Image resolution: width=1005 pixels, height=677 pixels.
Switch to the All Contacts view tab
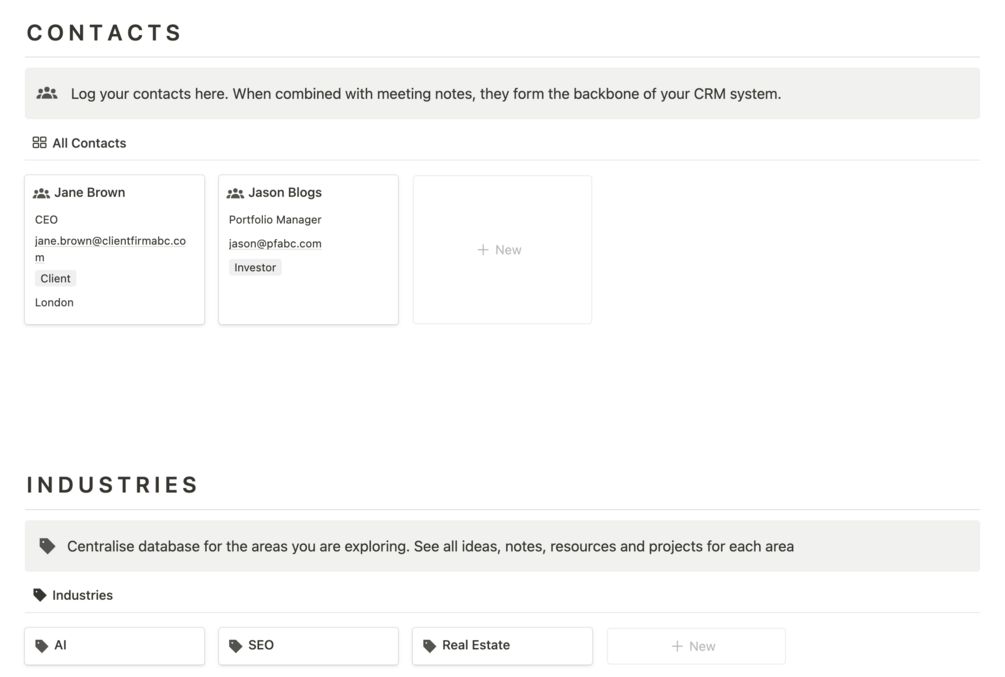pos(89,143)
